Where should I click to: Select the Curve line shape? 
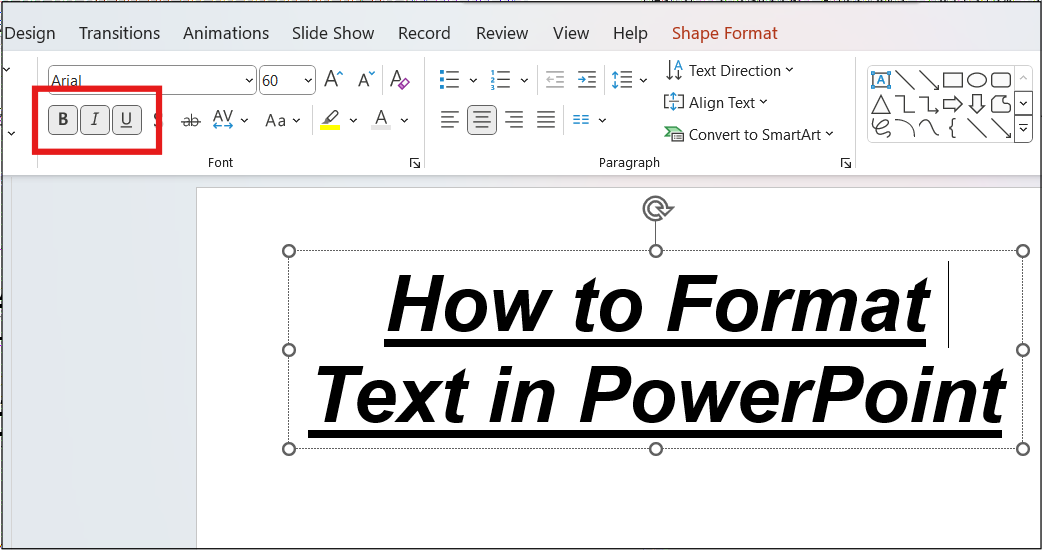(x=928, y=127)
